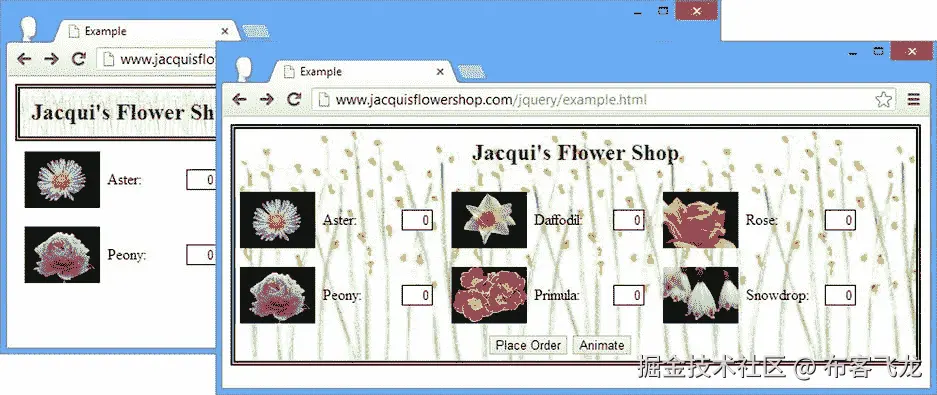This screenshot has height=395, width=937.
Task: Minimize the rear browser window
Action: 638,12
